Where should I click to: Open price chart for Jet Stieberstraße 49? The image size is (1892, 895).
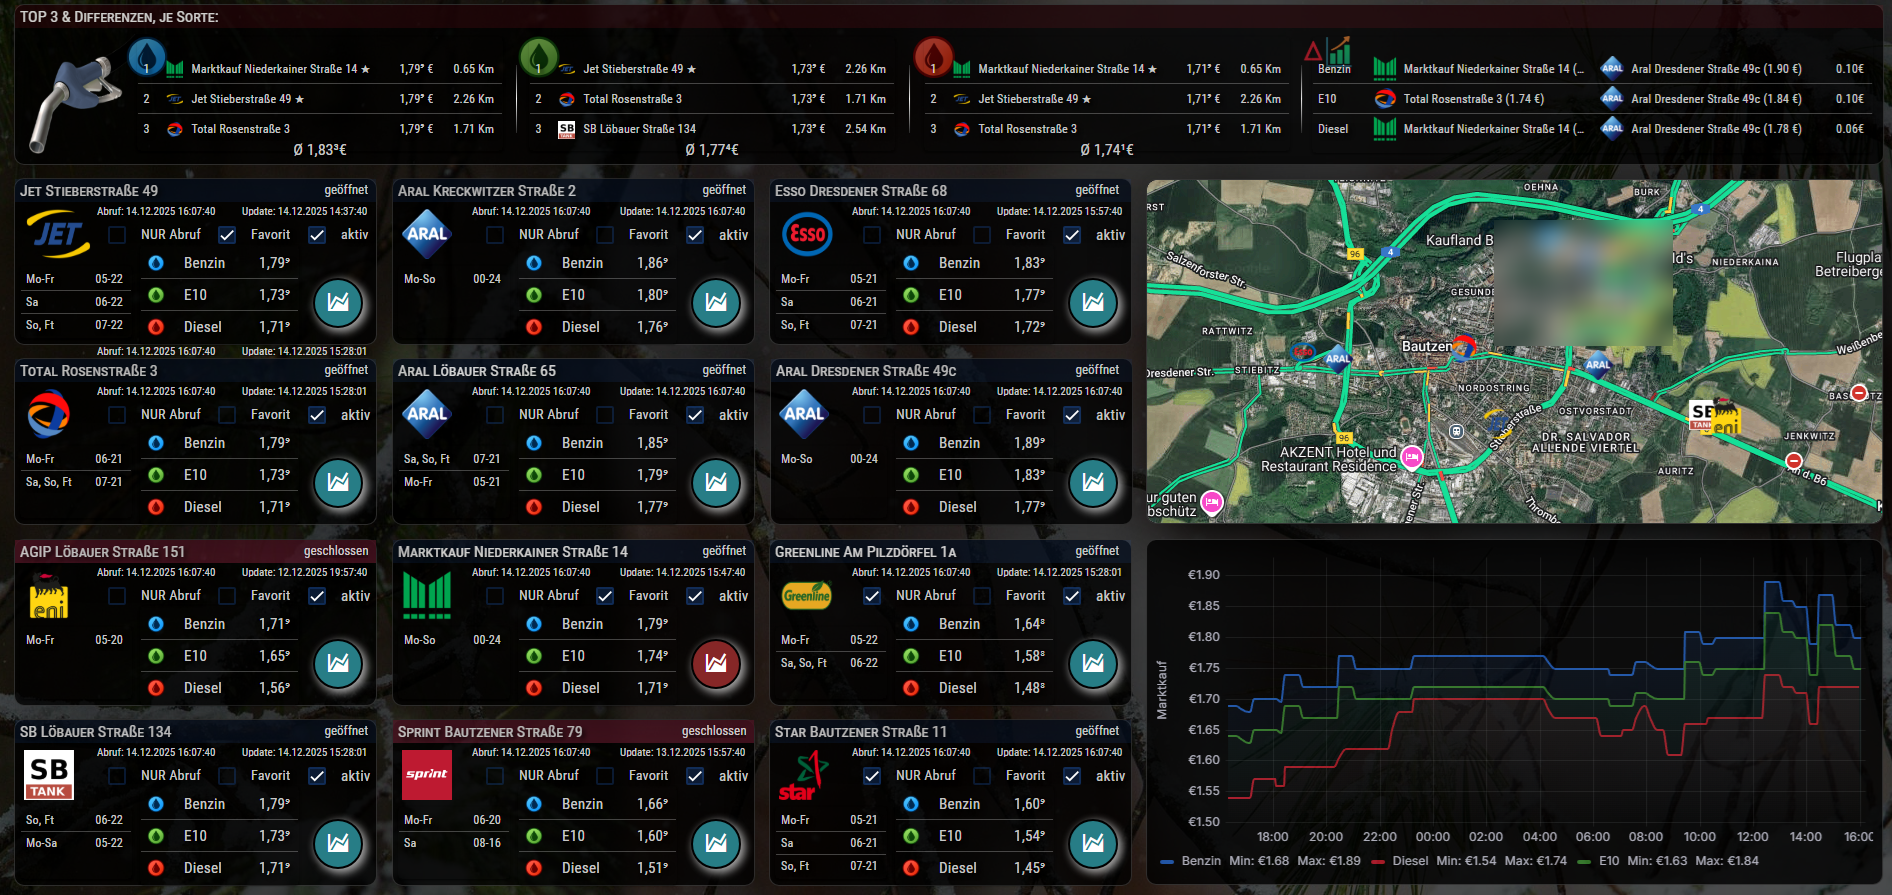(338, 302)
